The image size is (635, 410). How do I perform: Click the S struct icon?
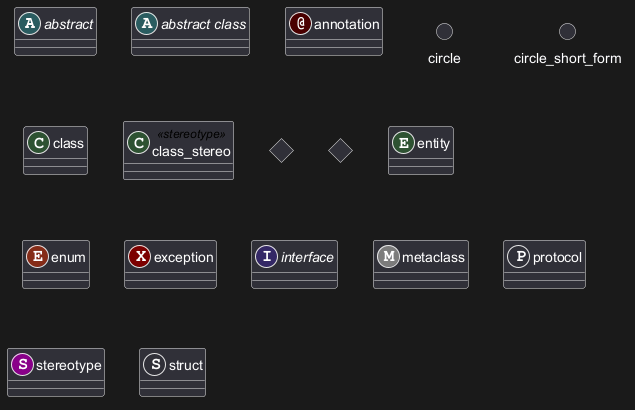click(x=155, y=365)
